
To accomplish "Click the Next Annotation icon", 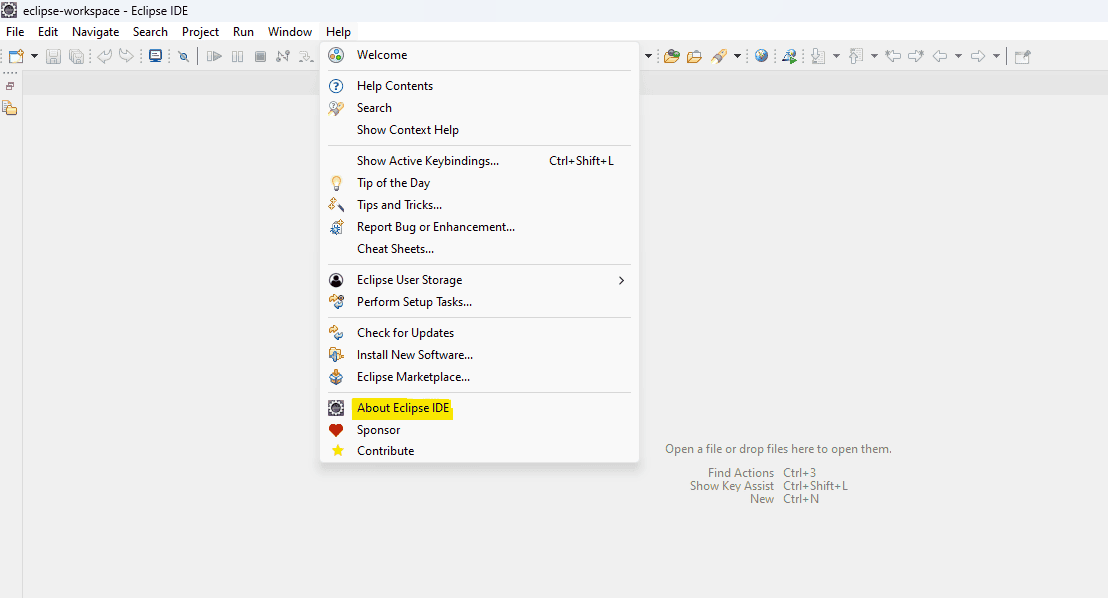I will coord(818,57).
